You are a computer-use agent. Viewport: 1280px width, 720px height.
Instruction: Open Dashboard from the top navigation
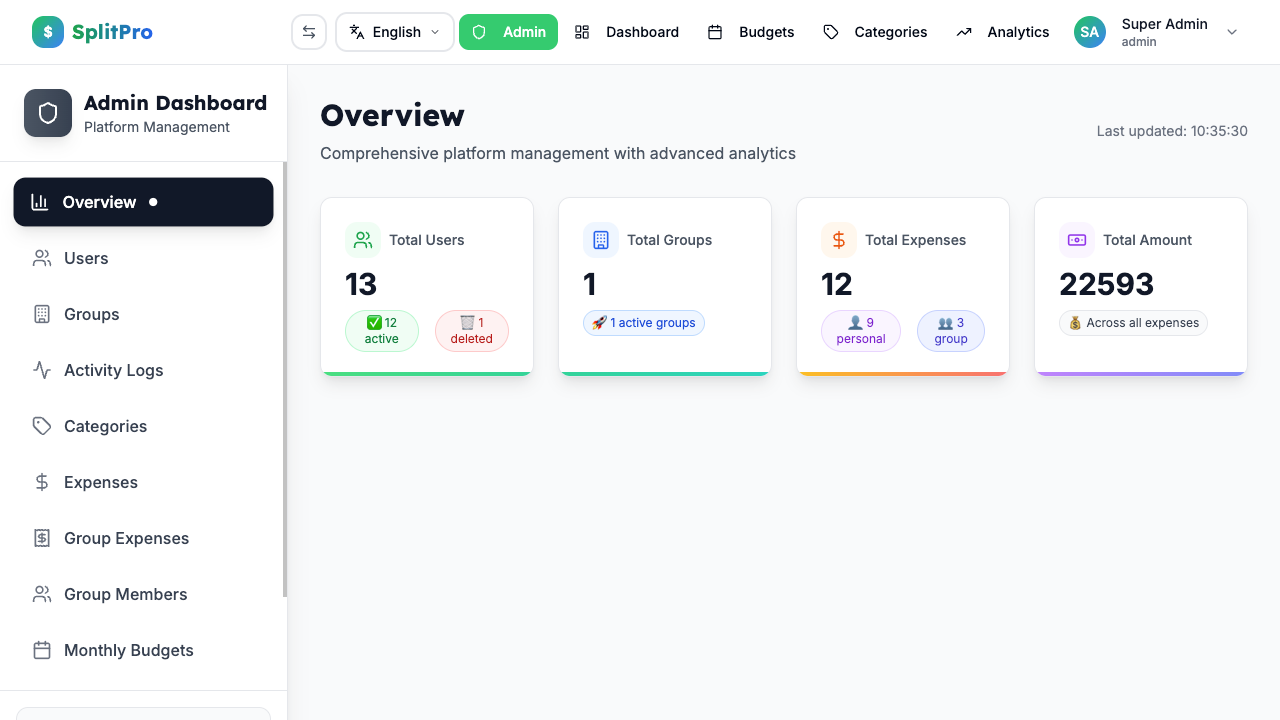[x=642, y=32]
